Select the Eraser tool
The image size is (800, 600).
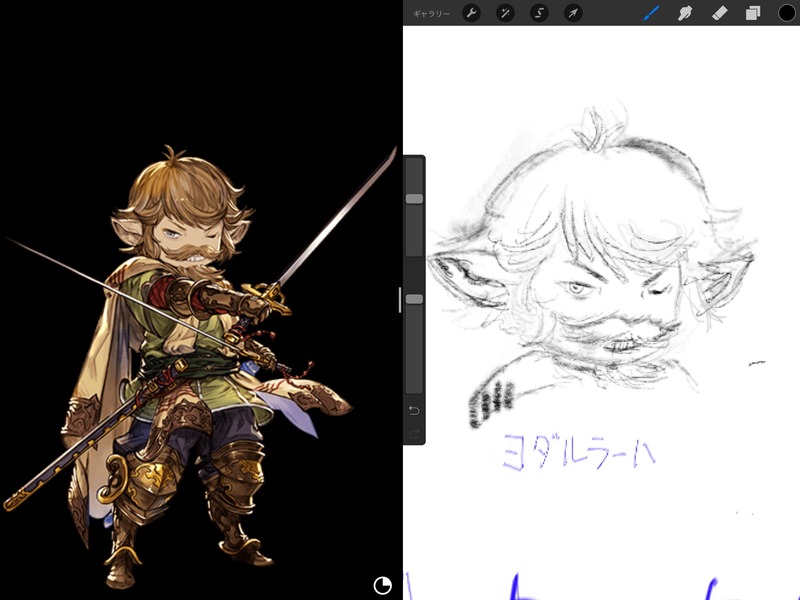719,13
